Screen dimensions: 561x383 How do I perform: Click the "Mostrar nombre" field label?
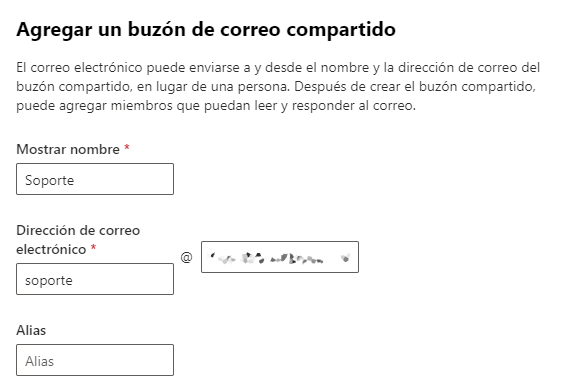click(68, 150)
